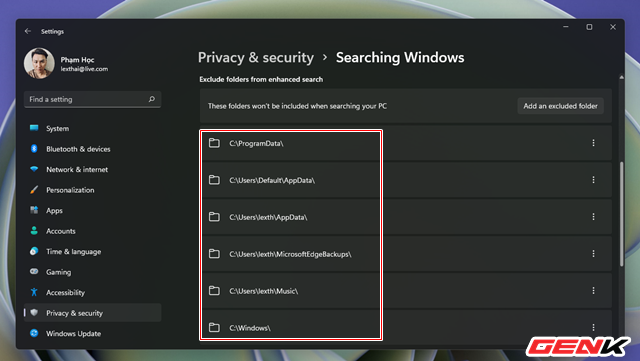Open Network & internet settings
Image resolution: width=640 pixels, height=361 pixels.
92,169
